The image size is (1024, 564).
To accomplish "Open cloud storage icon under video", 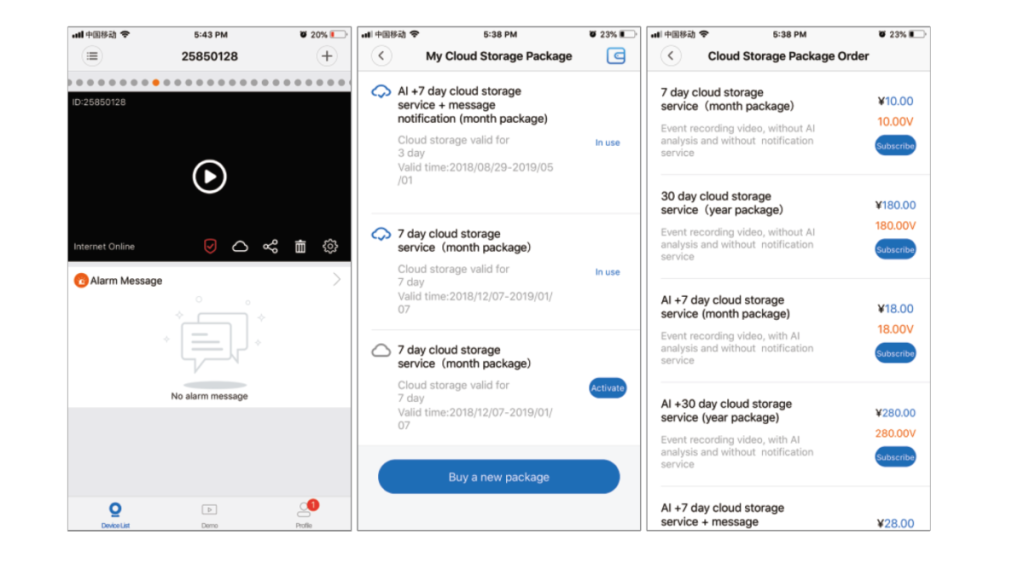I will pos(240,246).
